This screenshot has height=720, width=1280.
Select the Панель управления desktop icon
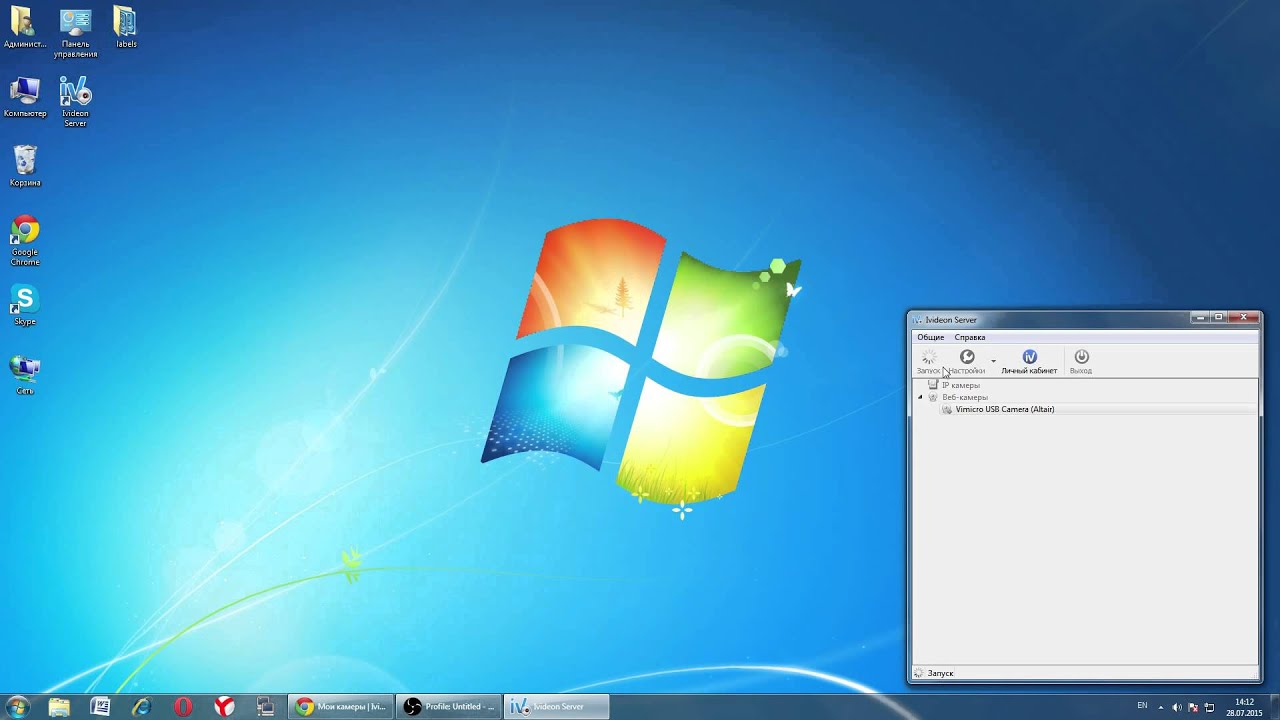tap(76, 32)
